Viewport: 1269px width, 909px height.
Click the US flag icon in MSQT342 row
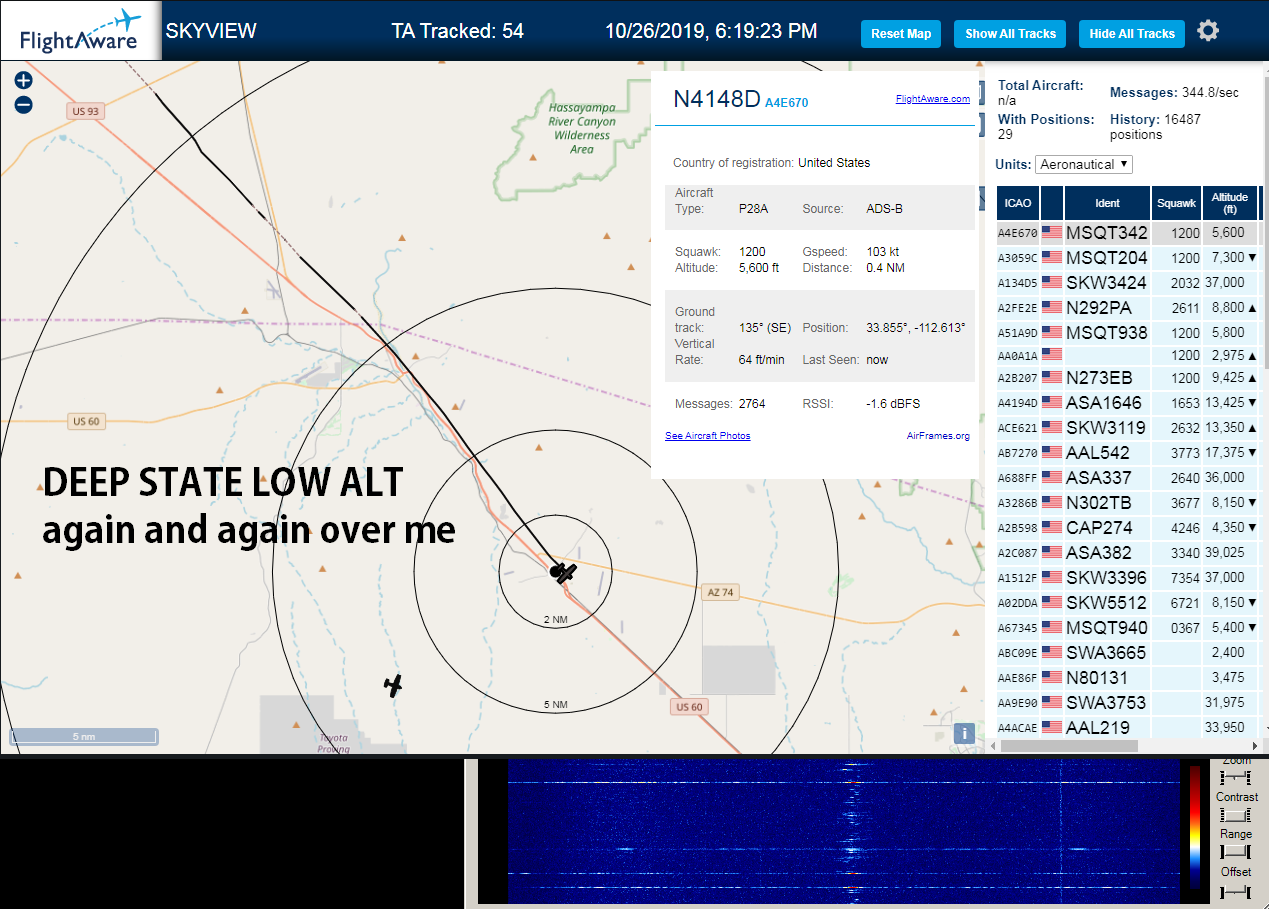coord(1052,233)
